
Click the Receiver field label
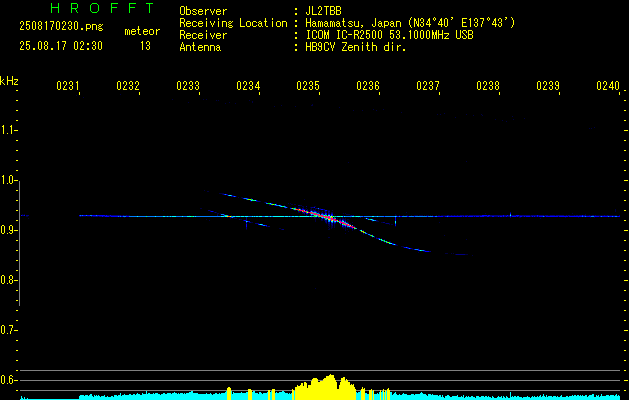click(203, 35)
